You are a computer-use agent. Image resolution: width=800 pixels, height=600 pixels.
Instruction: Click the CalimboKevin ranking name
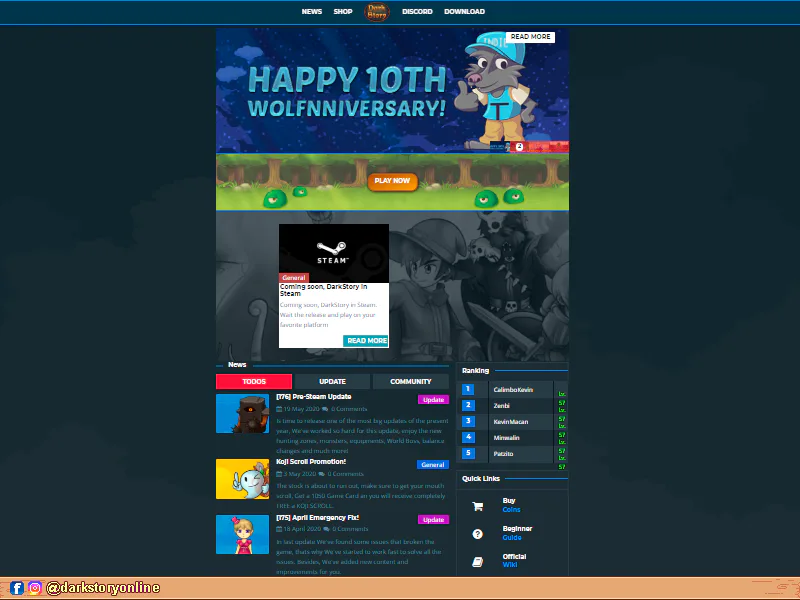pyautogui.click(x=513, y=390)
